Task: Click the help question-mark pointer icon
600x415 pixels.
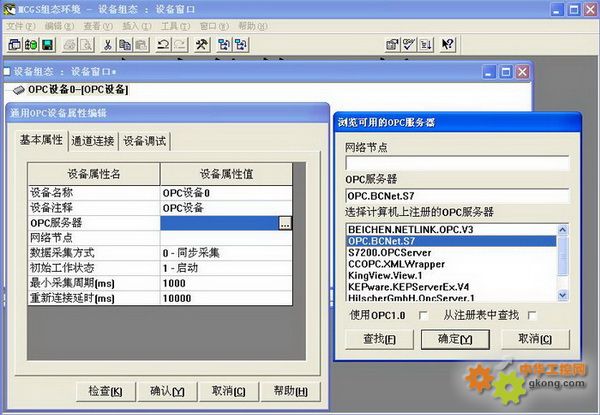Action: [x=448, y=45]
